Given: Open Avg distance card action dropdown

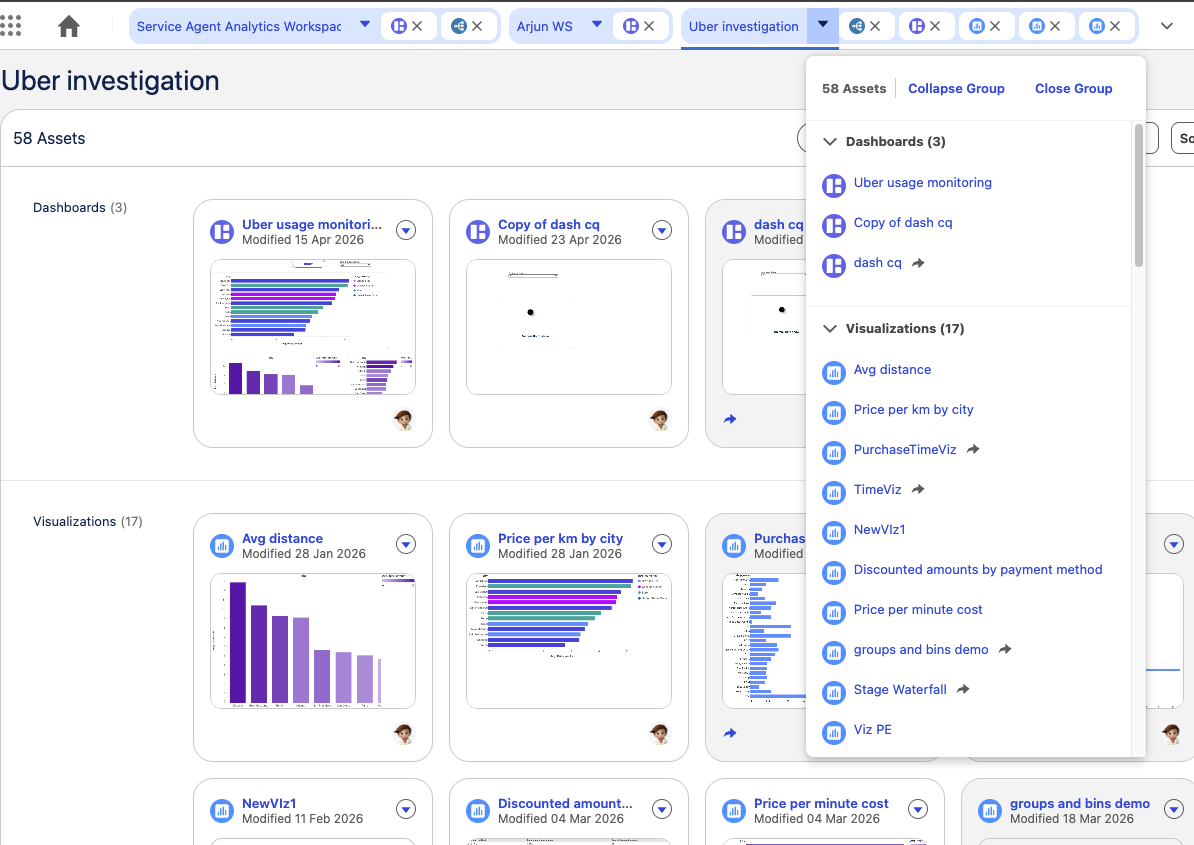Looking at the screenshot, I should pyautogui.click(x=406, y=544).
